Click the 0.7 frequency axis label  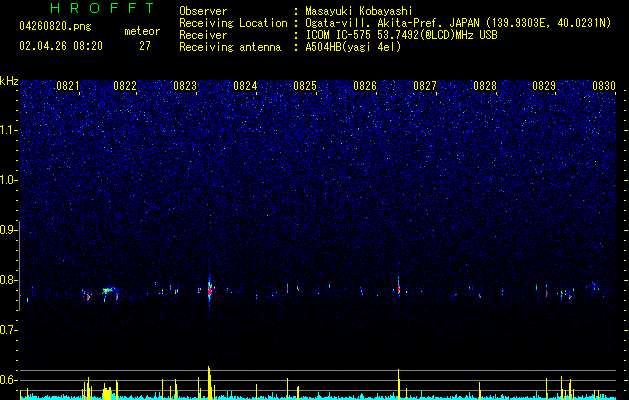[8, 330]
